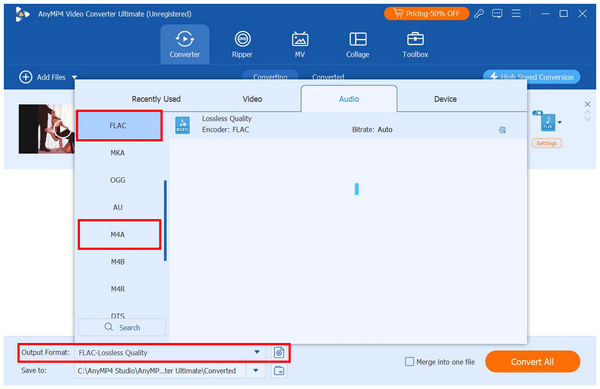Open the MV maker module
600x389 pixels.
[300, 44]
